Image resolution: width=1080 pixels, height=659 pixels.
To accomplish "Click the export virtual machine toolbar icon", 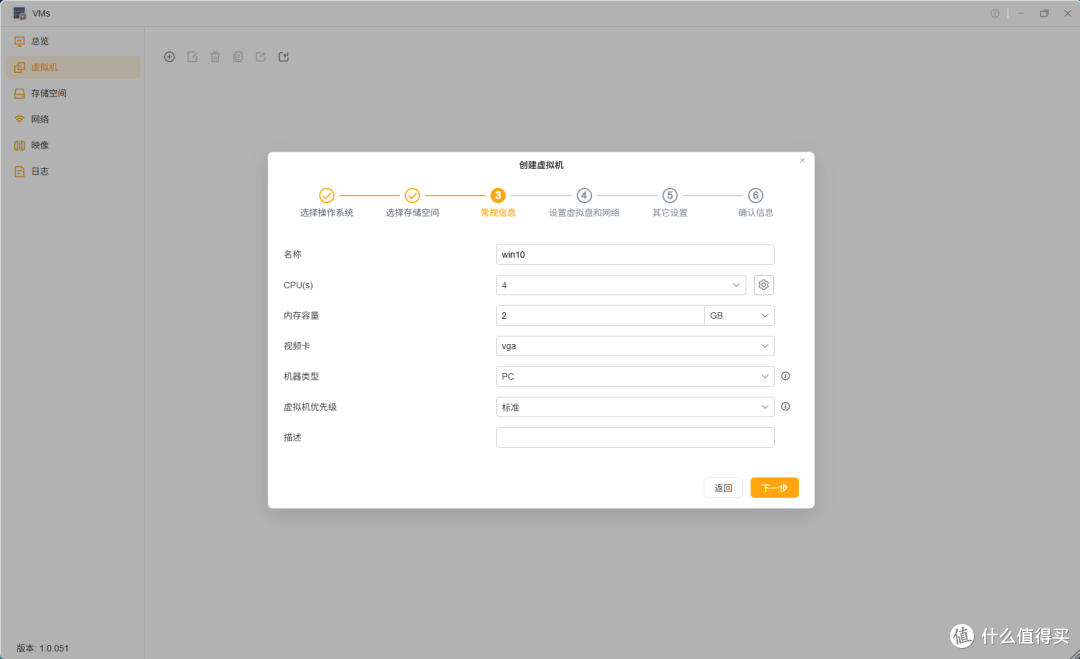I will [260, 57].
